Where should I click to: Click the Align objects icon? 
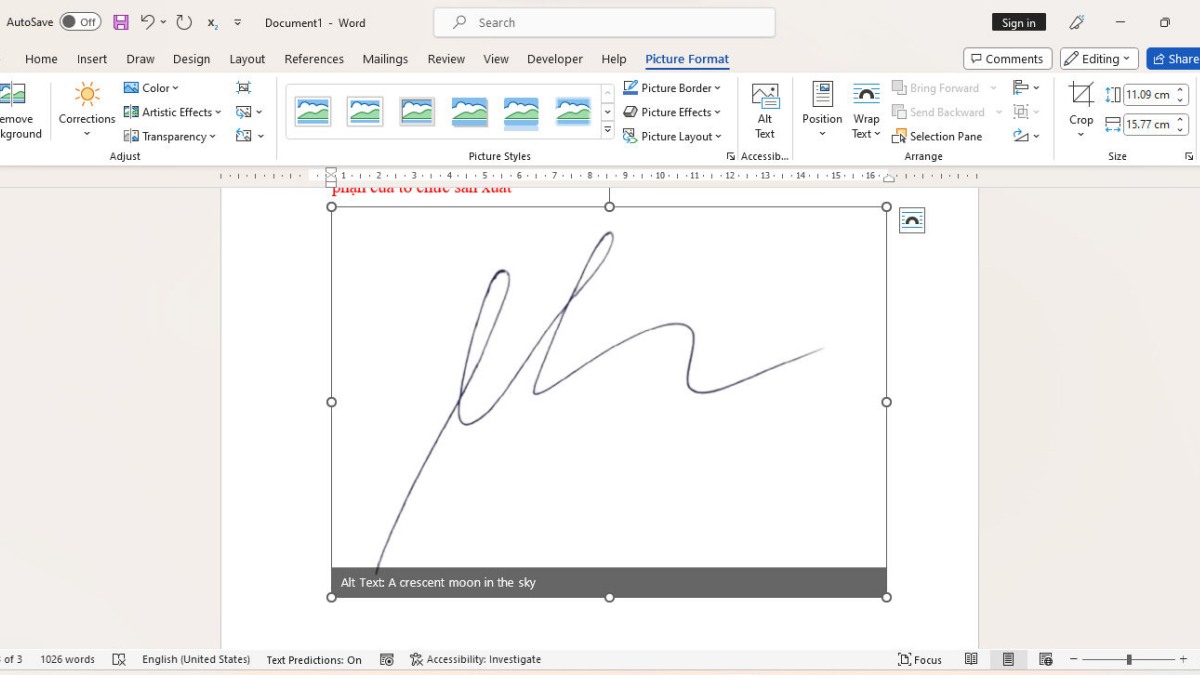[1021, 88]
